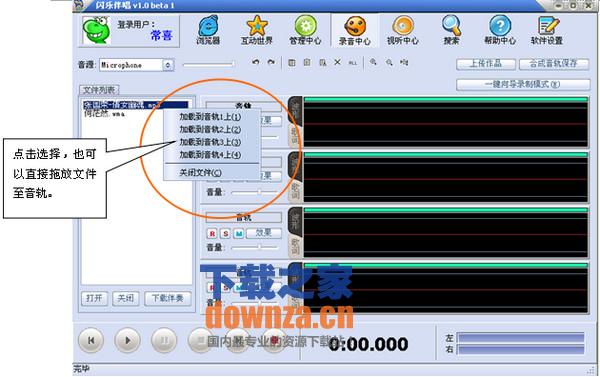The width and height of the screenshot is (600, 377).
Task: Open 帮助中心 question mark icon
Action: point(500,30)
